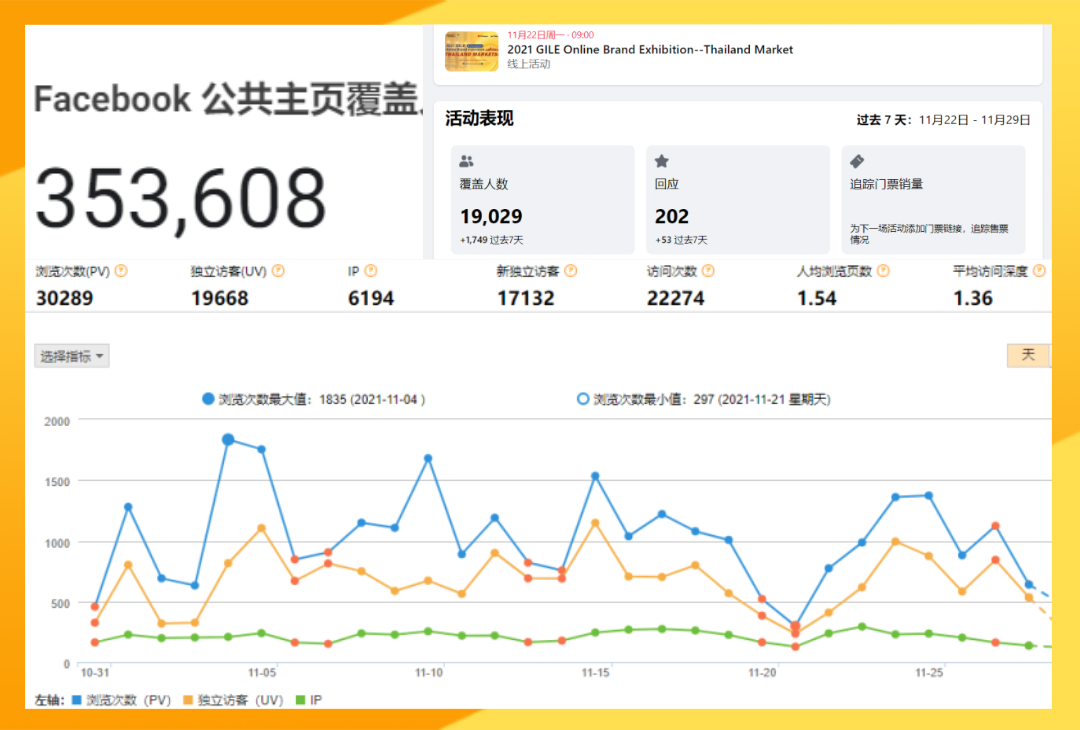Toggle 独立访客（UV）series in bottom legend
Screen dimensions: 1080x730
click(x=237, y=700)
